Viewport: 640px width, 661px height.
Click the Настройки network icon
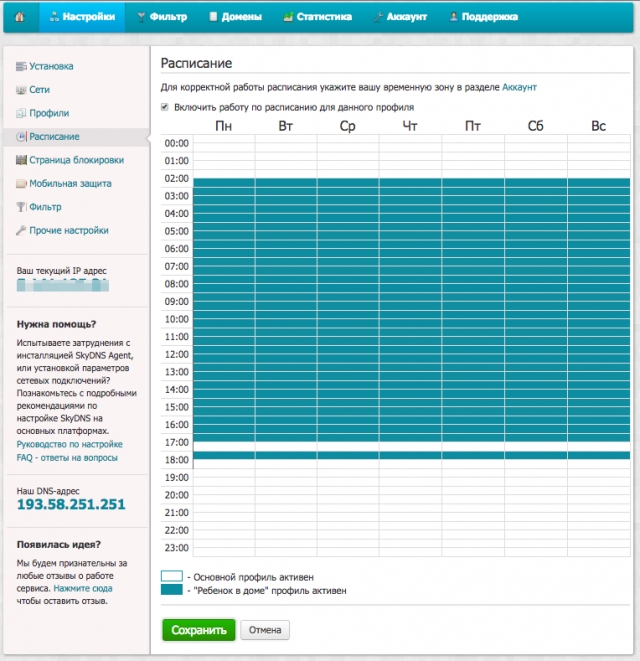click(54, 17)
